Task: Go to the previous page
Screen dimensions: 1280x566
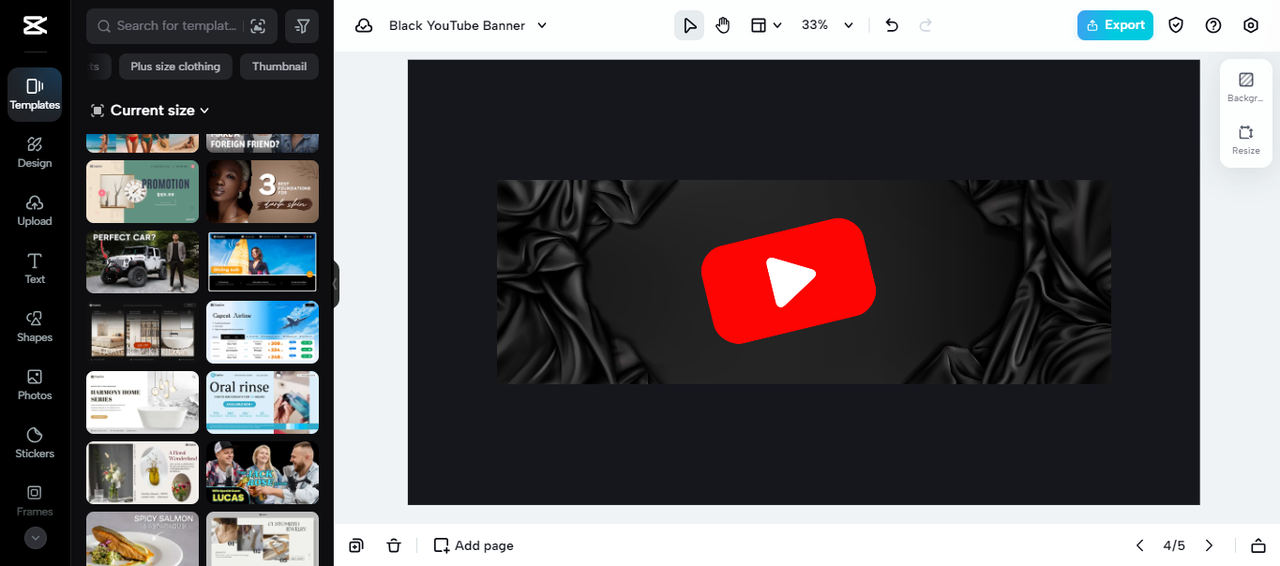Action: 1139,545
